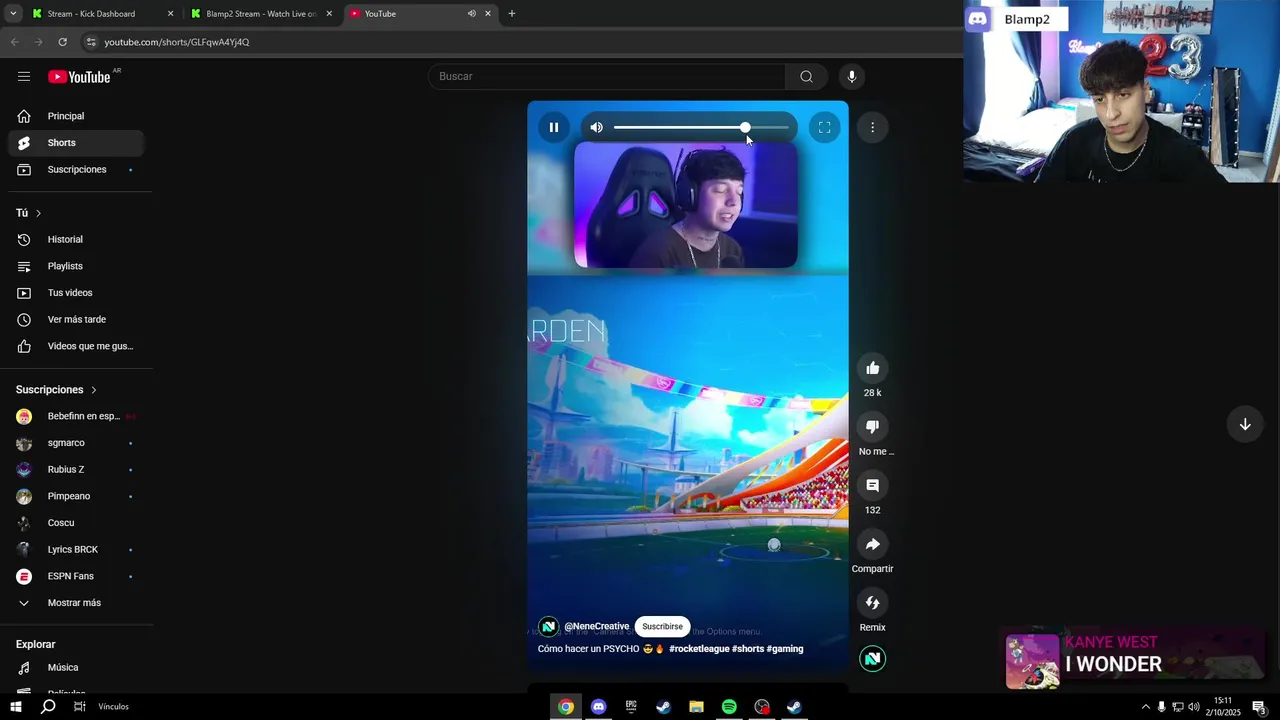
Task: Dislike the Short with thumbs down
Action: tap(873, 427)
